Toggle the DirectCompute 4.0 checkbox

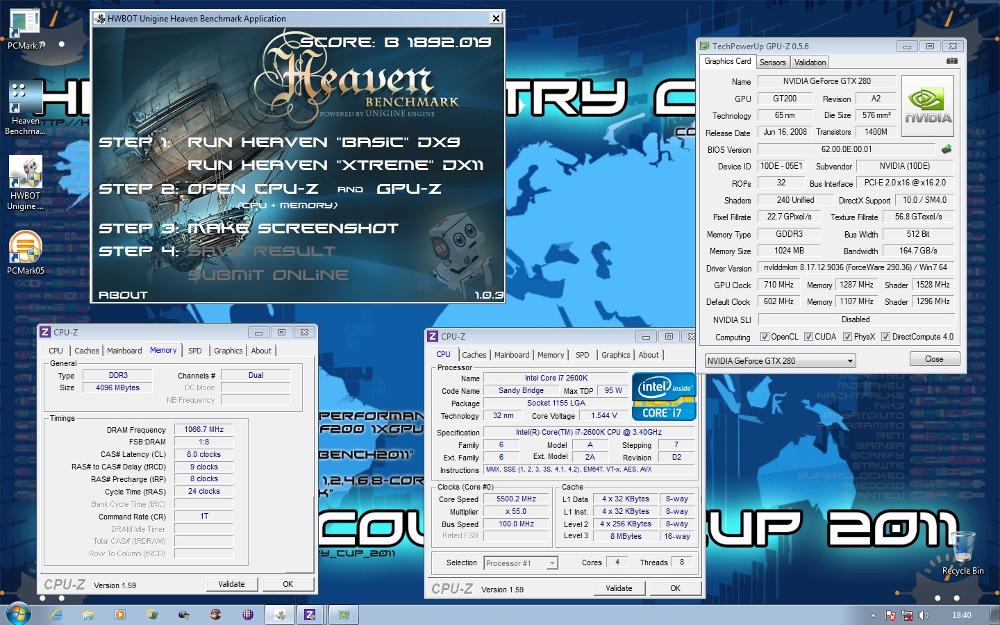885,337
